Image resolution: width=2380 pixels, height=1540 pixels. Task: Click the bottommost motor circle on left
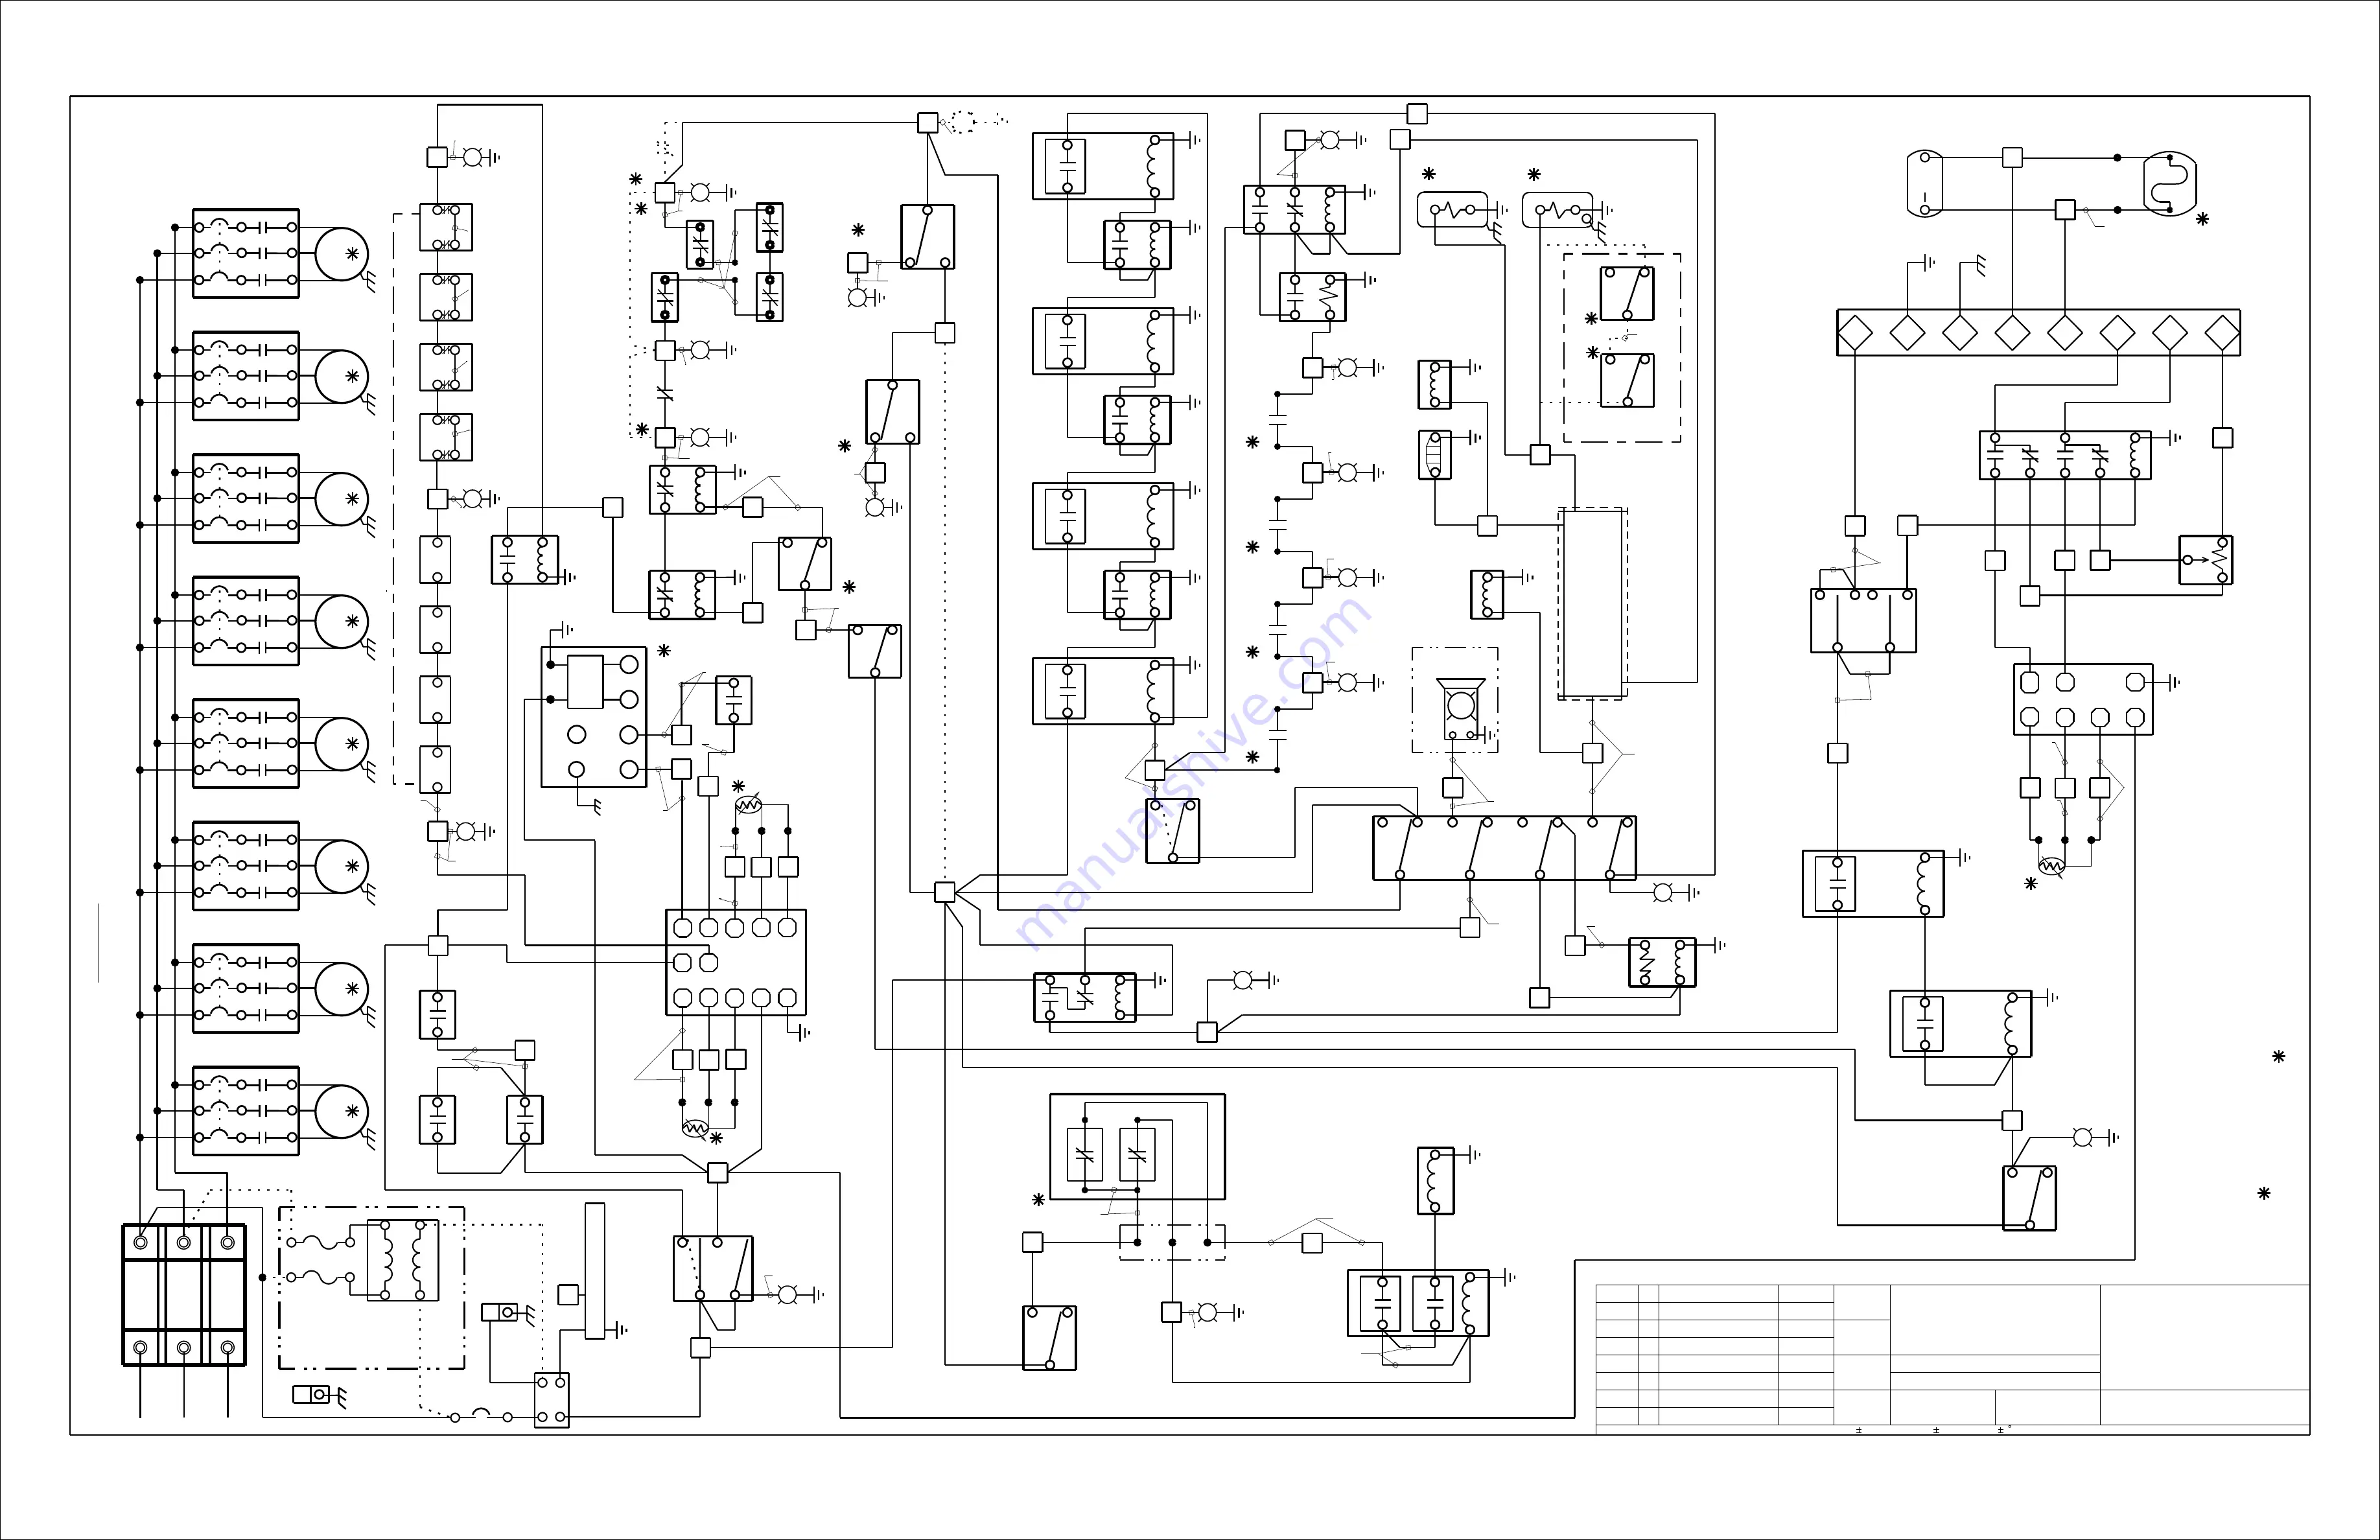(341, 1111)
